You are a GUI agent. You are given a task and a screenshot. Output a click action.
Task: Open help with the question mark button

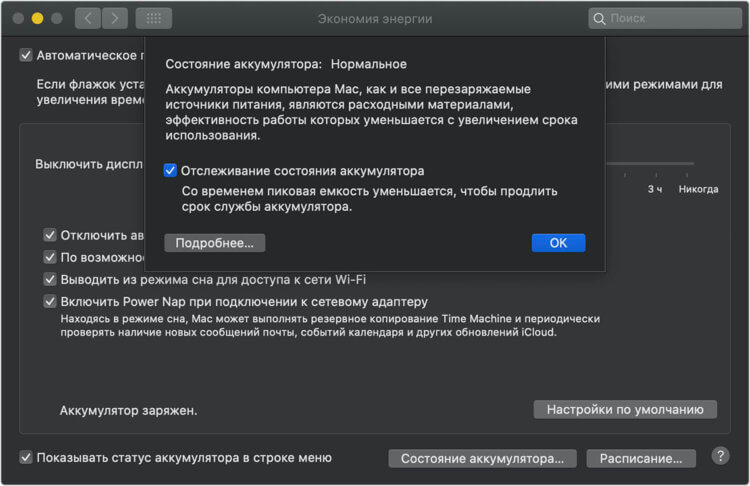720,456
